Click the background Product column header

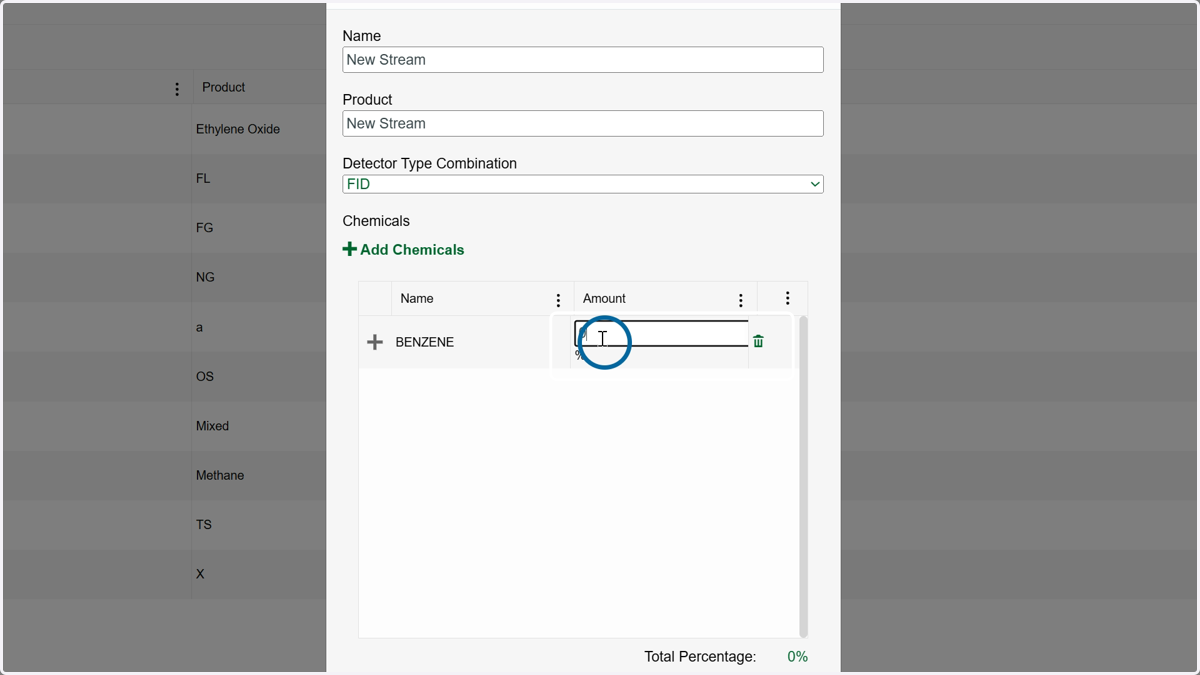(224, 87)
